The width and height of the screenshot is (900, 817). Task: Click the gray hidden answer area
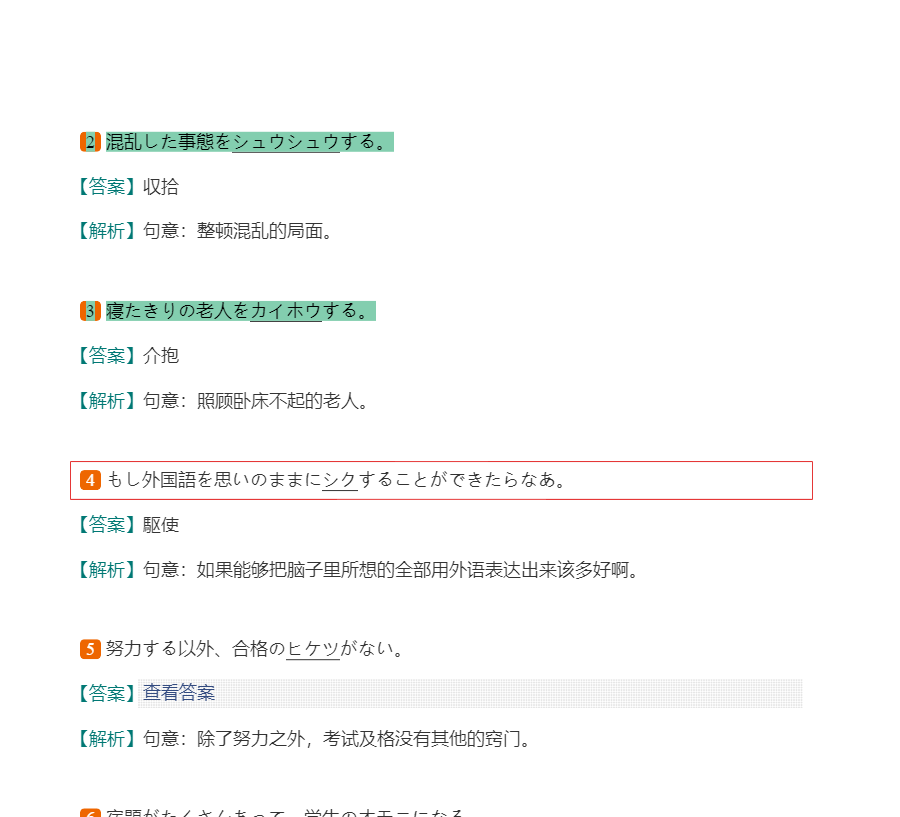(470, 694)
